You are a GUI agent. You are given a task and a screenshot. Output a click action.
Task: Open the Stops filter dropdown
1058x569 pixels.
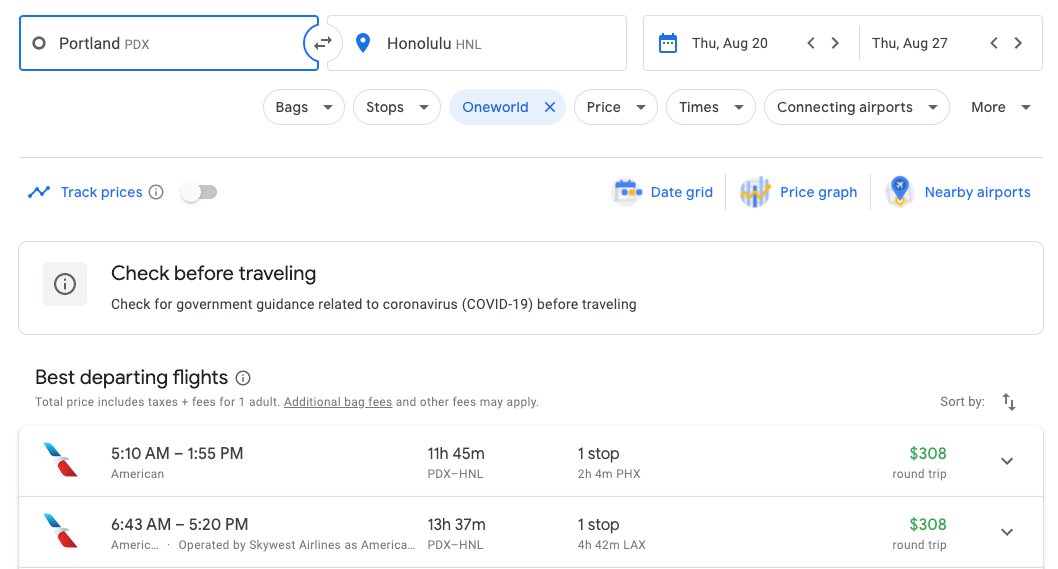tap(396, 107)
